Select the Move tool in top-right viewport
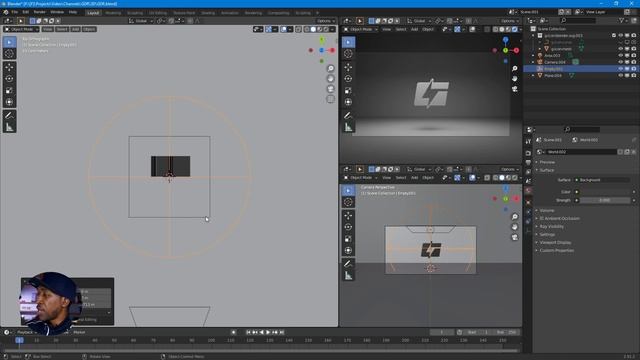 [x=348, y=67]
